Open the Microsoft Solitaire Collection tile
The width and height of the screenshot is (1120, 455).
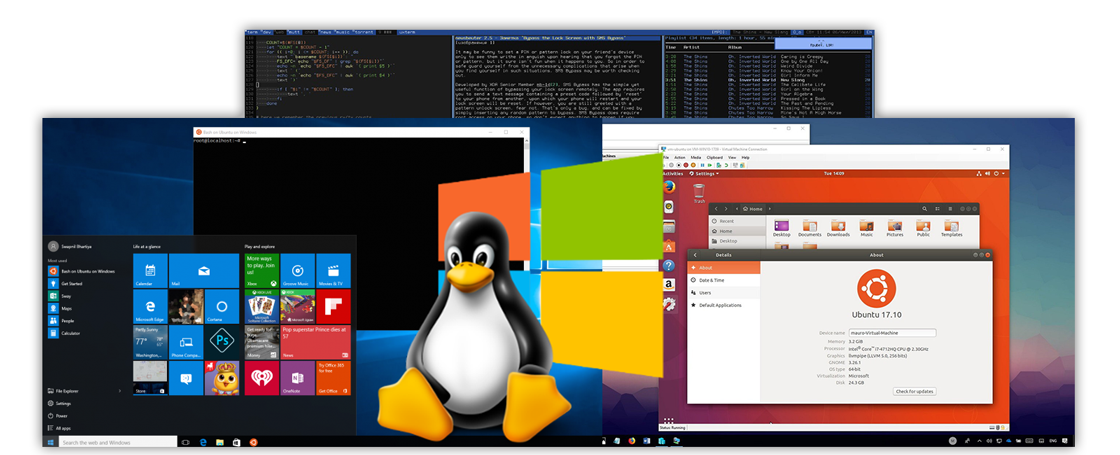[261, 306]
